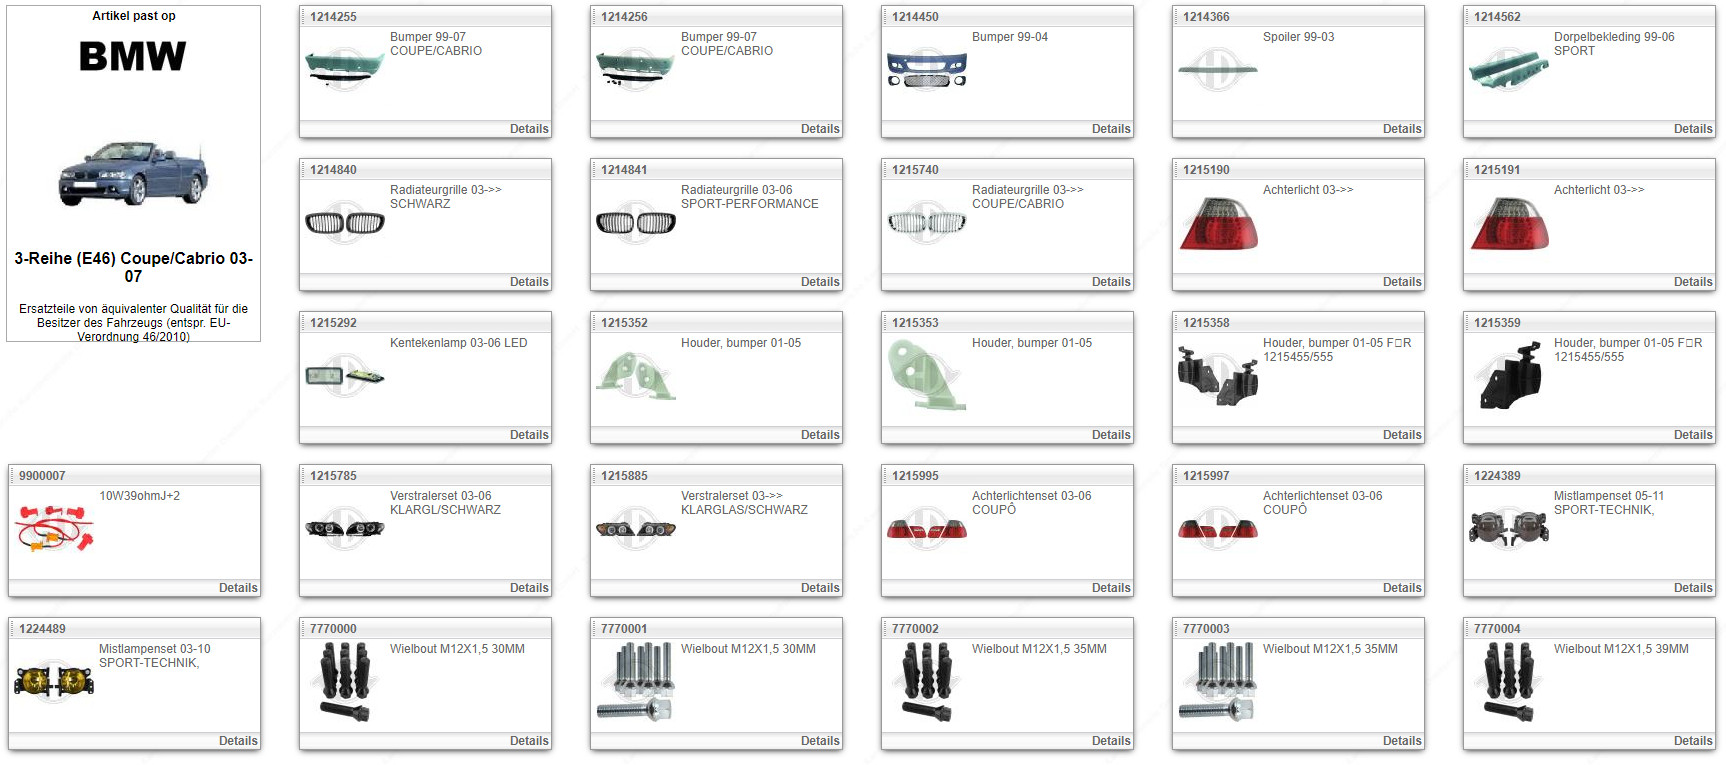Open Details of bracket item 1215358
Viewport: 1726px width, 765px height.
[x=1402, y=435]
